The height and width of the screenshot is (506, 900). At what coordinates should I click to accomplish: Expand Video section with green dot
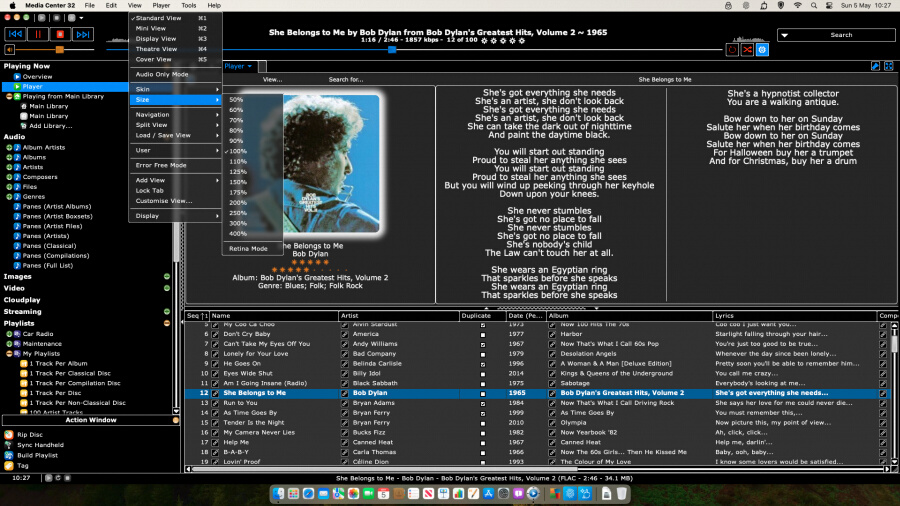click(x=167, y=289)
